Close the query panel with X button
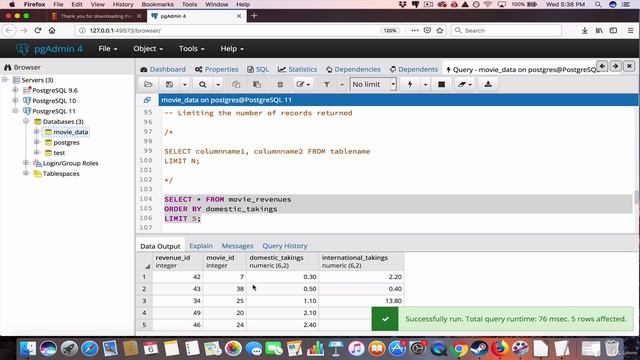The width and height of the screenshot is (640, 360). tap(629, 66)
